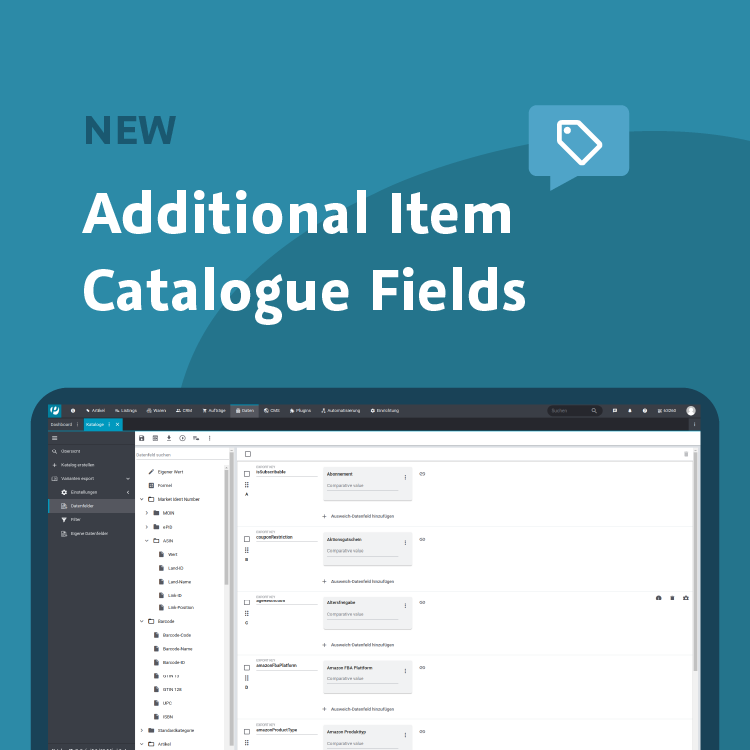Click Ausweich-Datenfeld hinzufügen under Amazon FBA Plattform
Viewport: 750px width, 750px height.
[x=358, y=709]
